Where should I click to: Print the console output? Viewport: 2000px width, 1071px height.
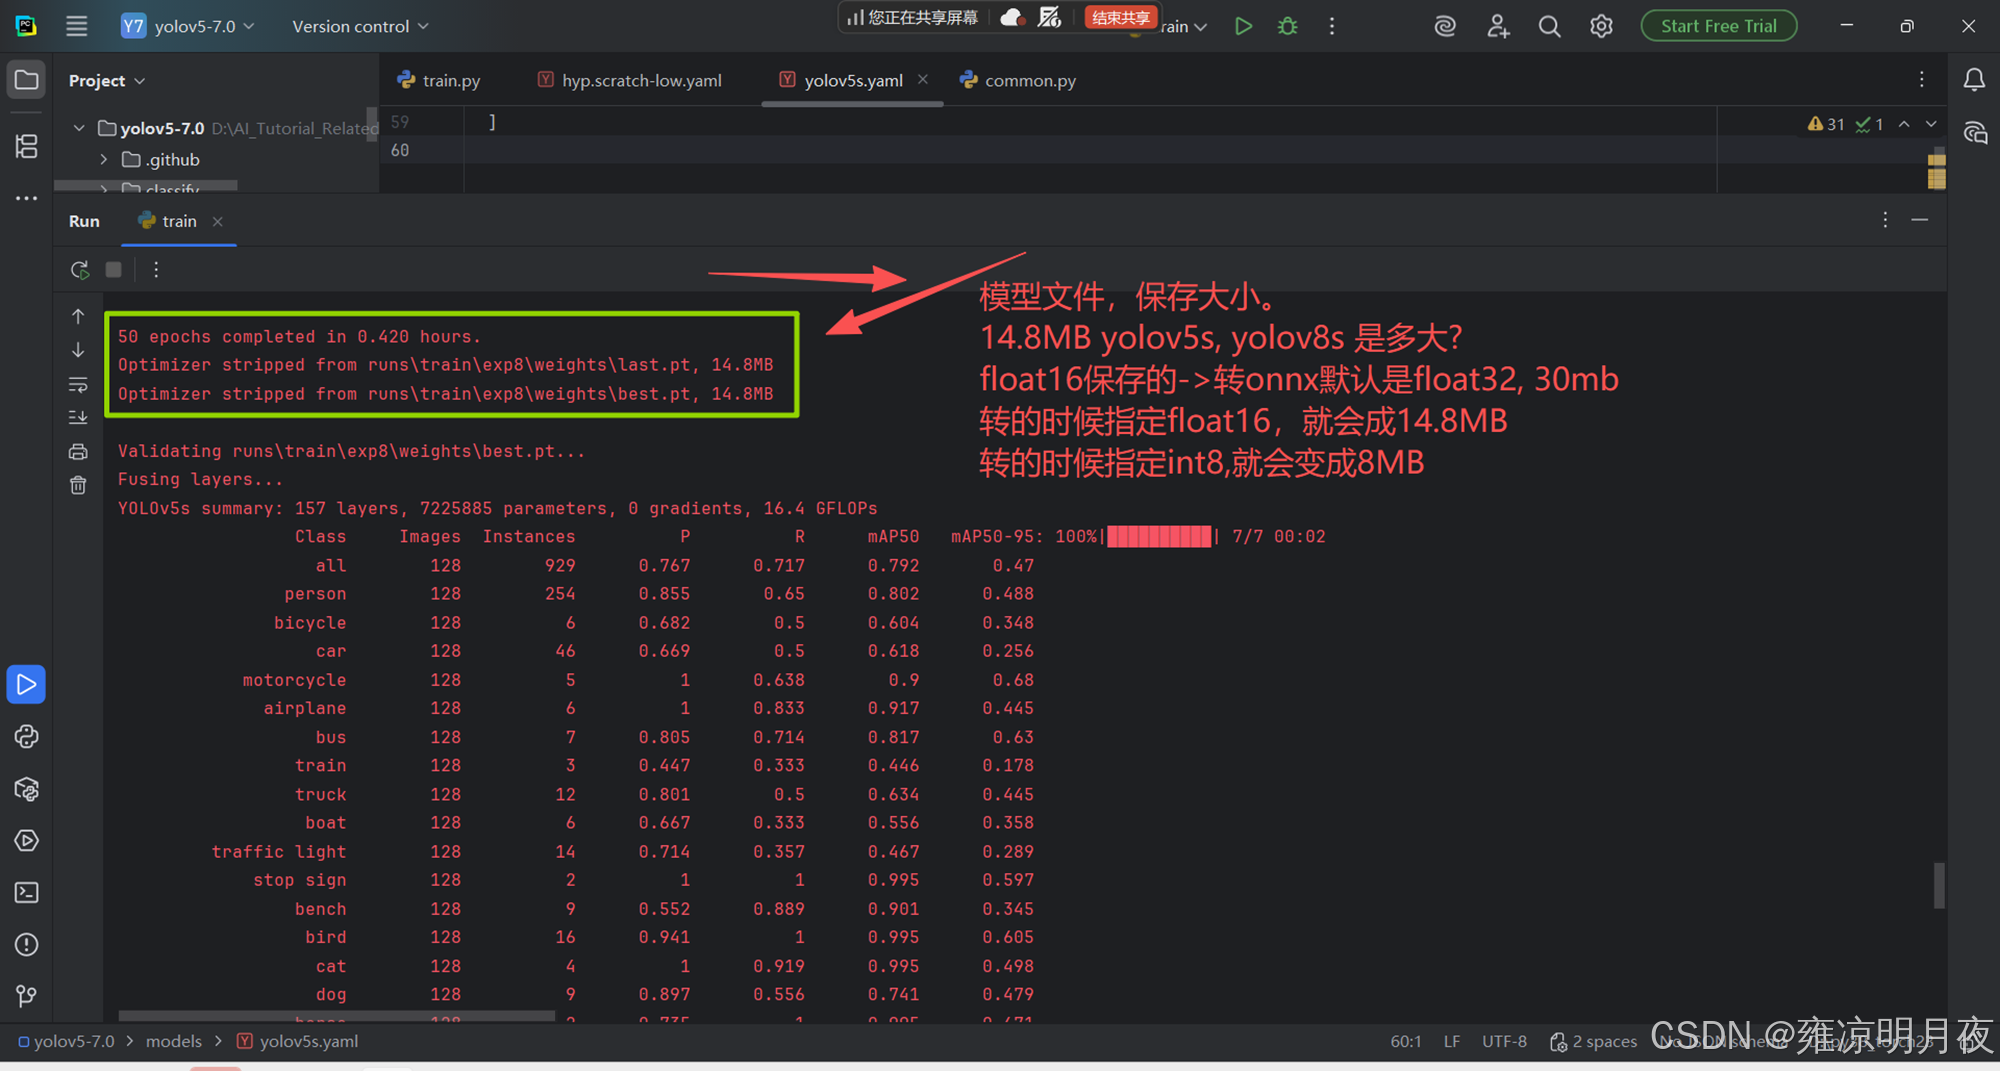pos(78,452)
